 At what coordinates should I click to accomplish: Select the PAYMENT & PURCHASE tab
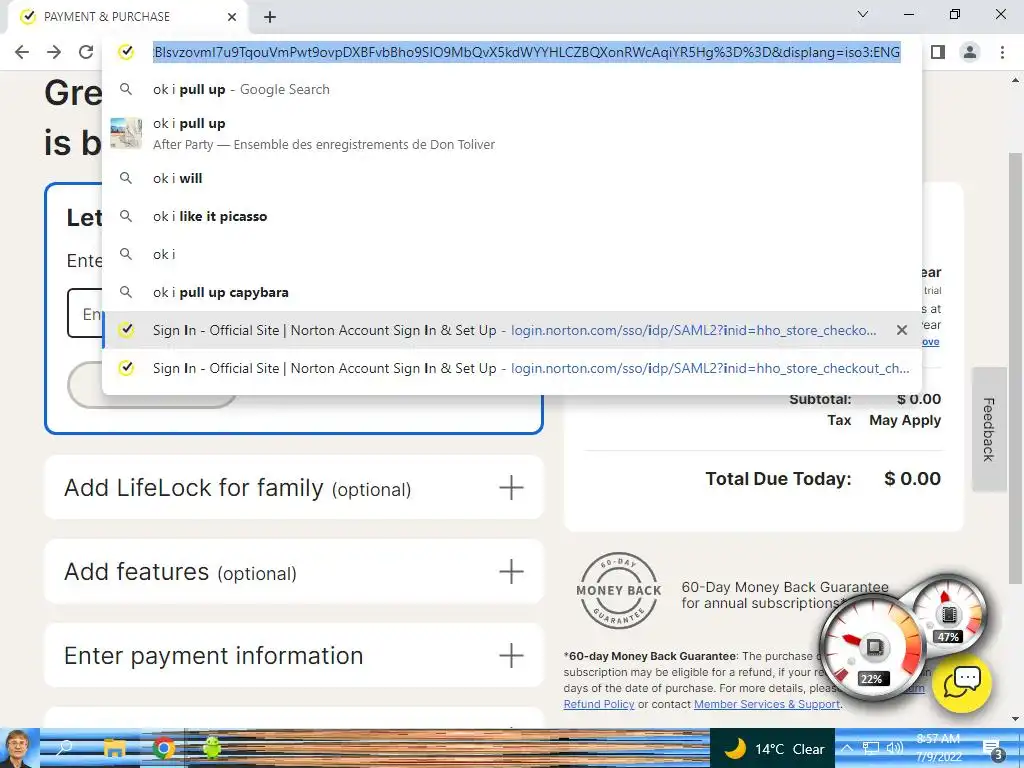click(129, 17)
